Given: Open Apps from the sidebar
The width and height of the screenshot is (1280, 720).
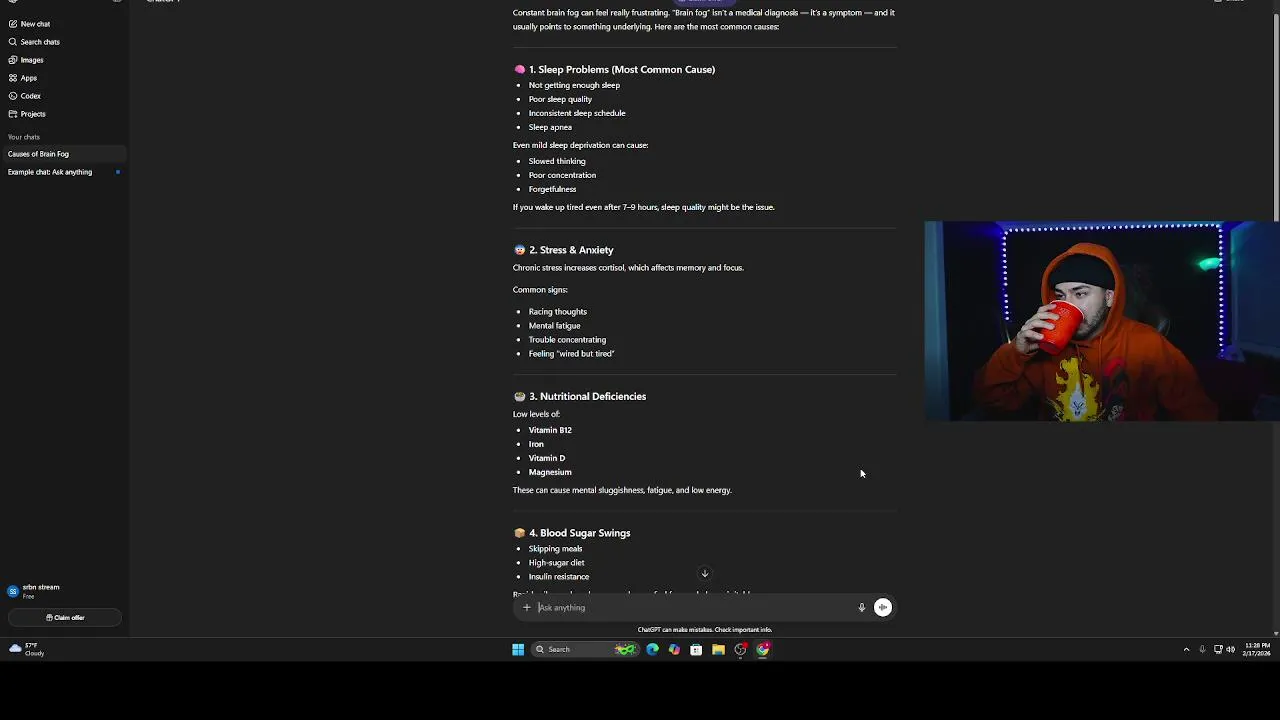Looking at the screenshot, I should pyautogui.click(x=23, y=78).
